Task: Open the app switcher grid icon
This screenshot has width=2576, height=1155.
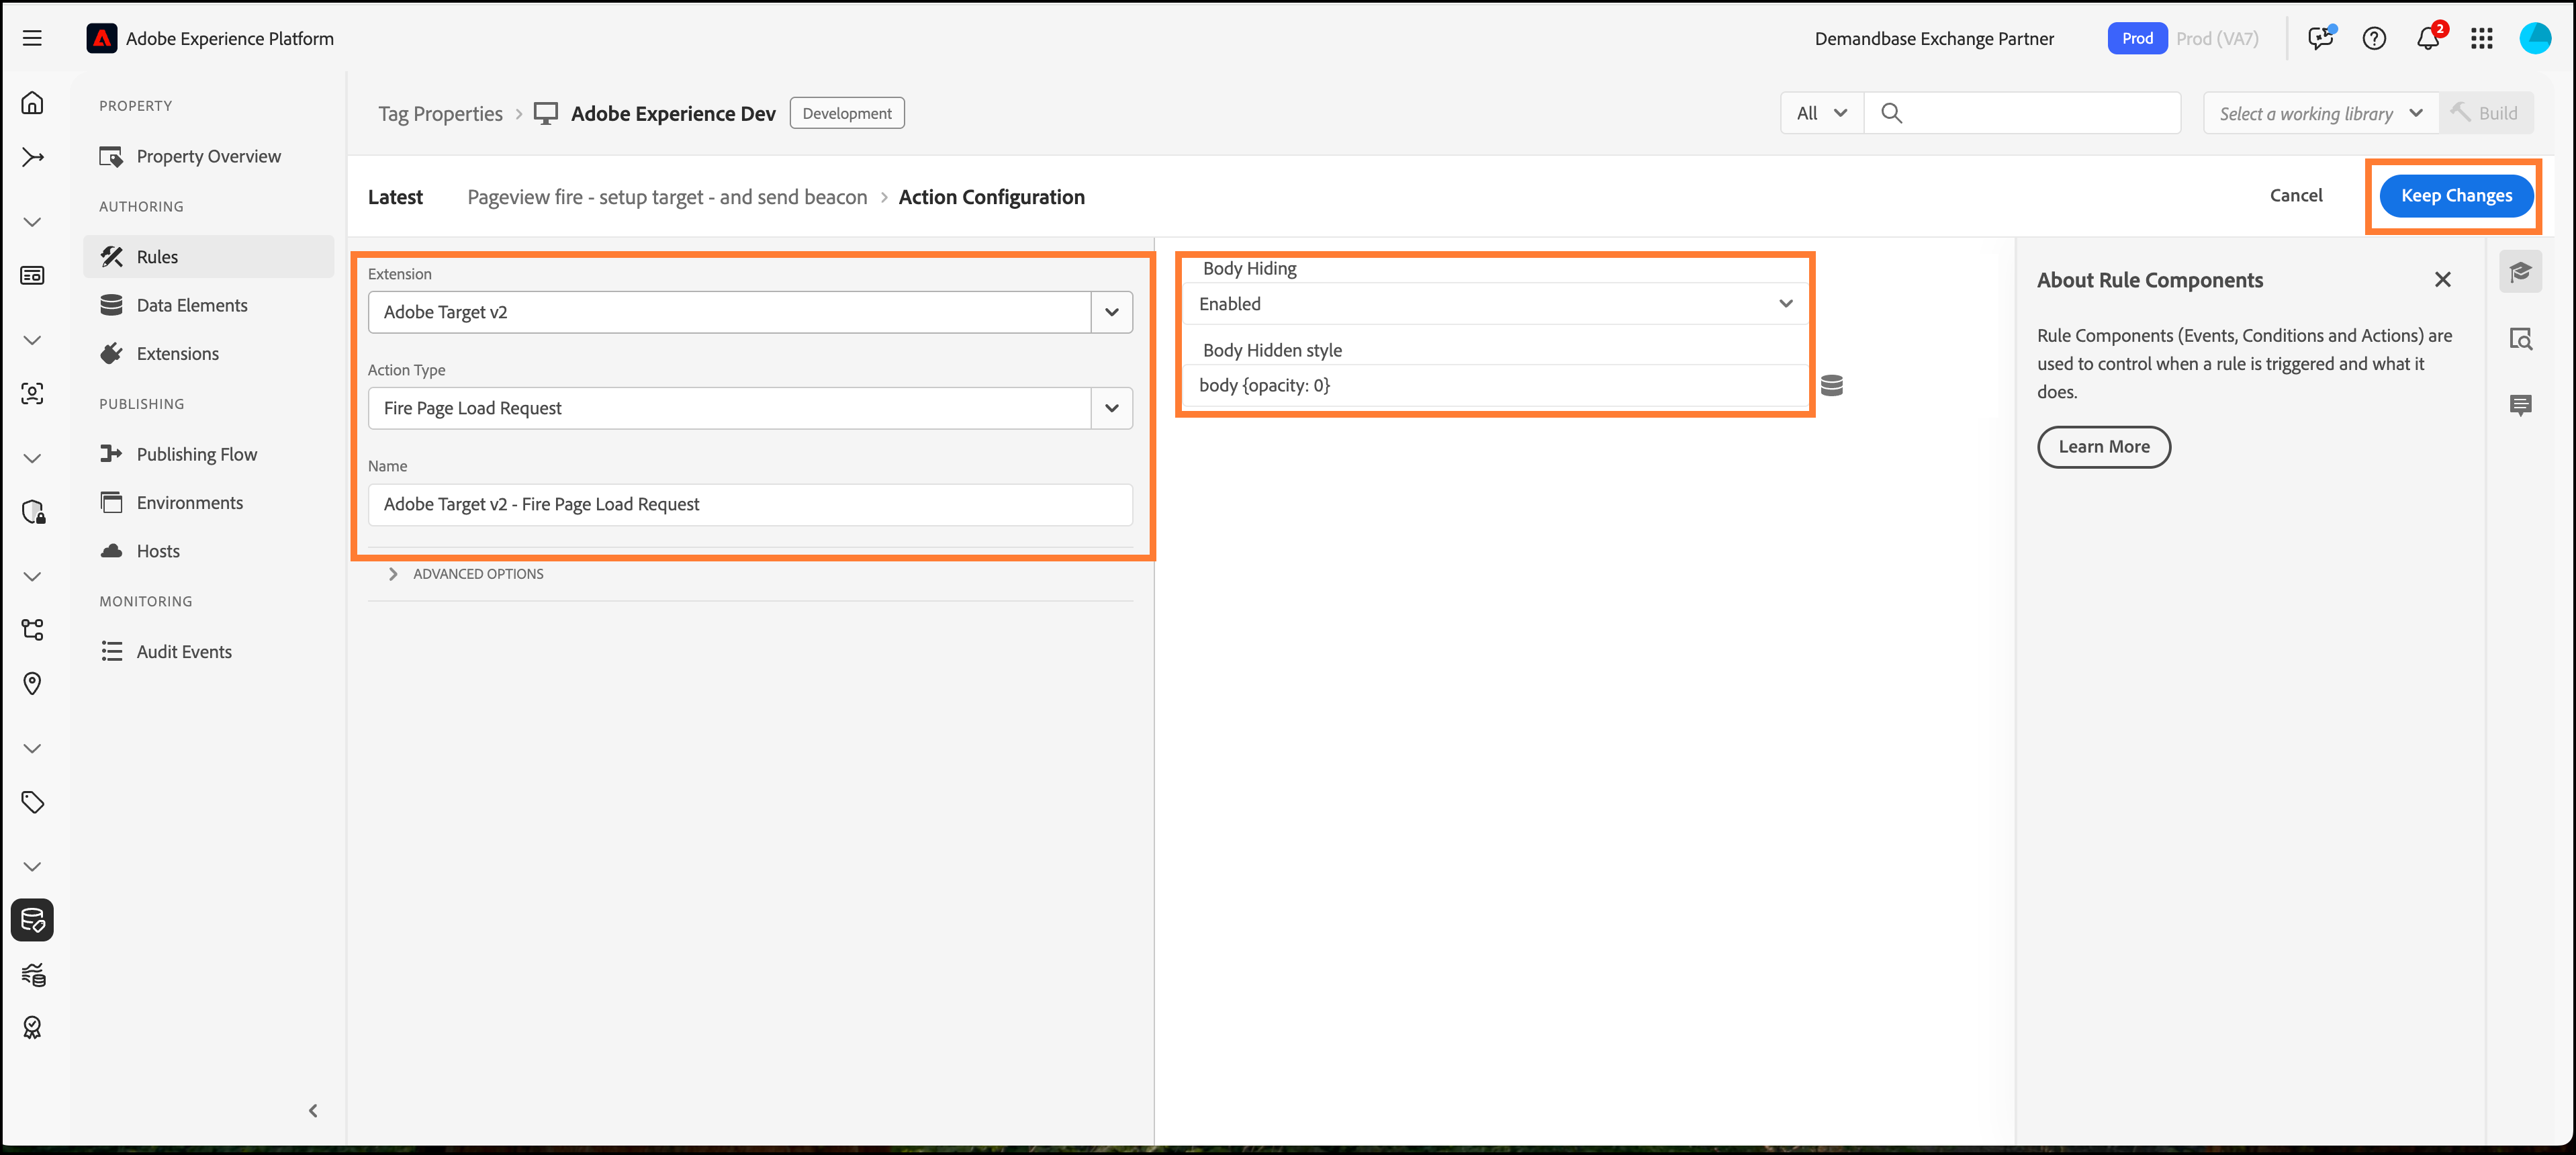Action: pos(2481,39)
